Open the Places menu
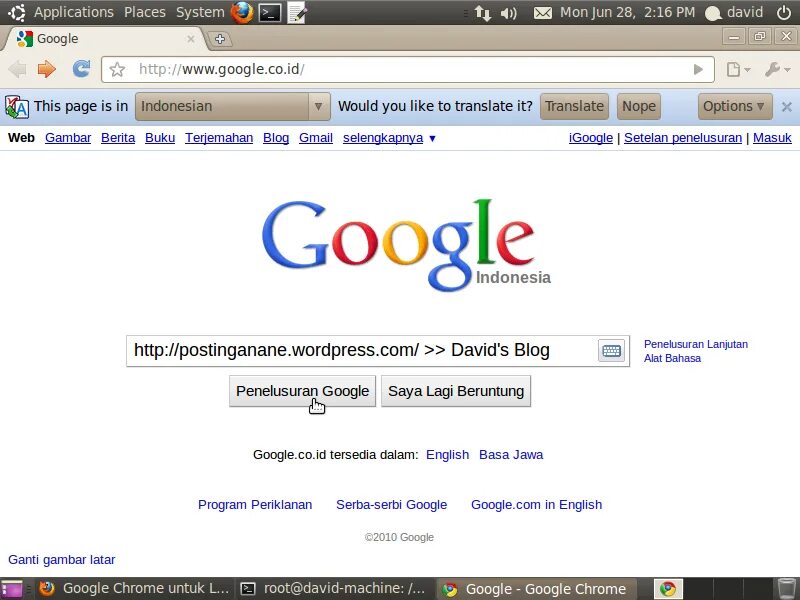 [x=145, y=12]
